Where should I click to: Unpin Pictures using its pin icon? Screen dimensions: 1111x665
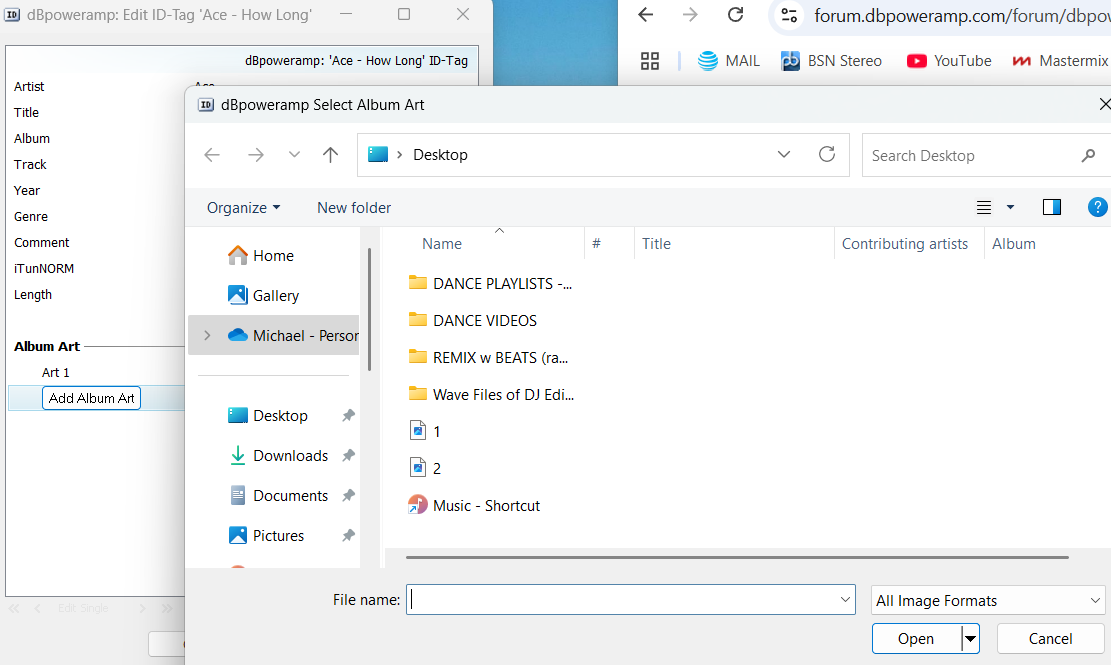348,535
